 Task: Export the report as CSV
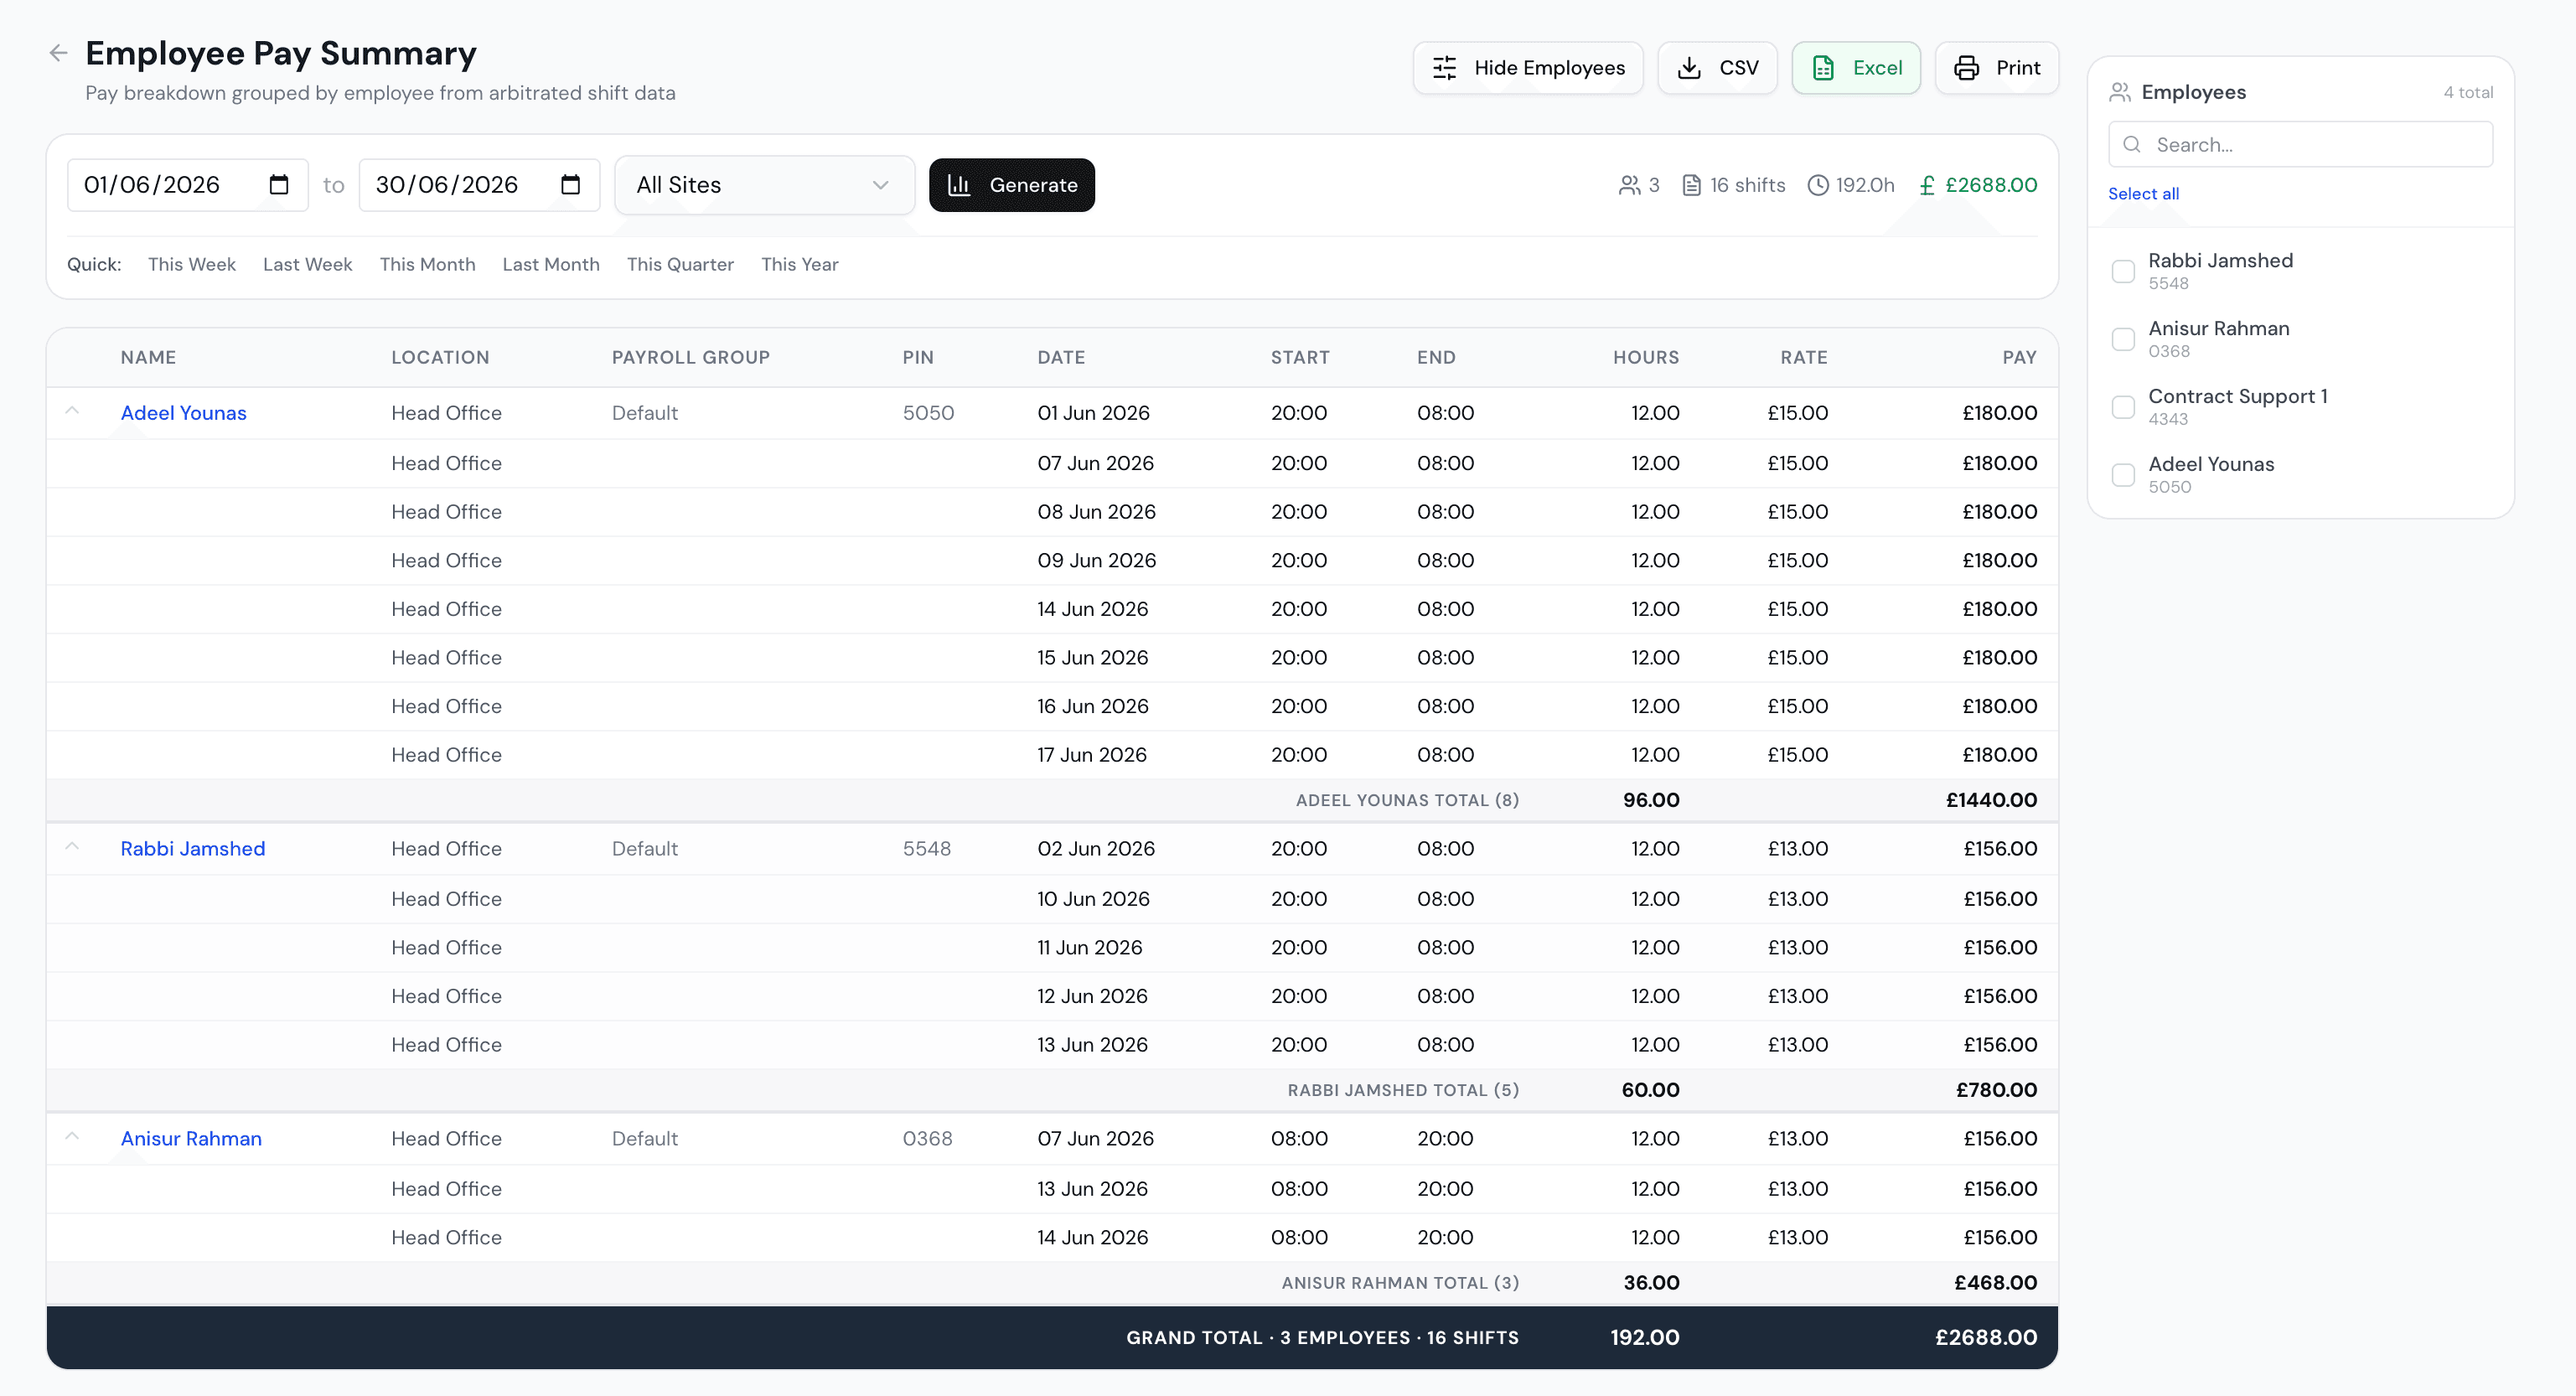coord(1717,68)
